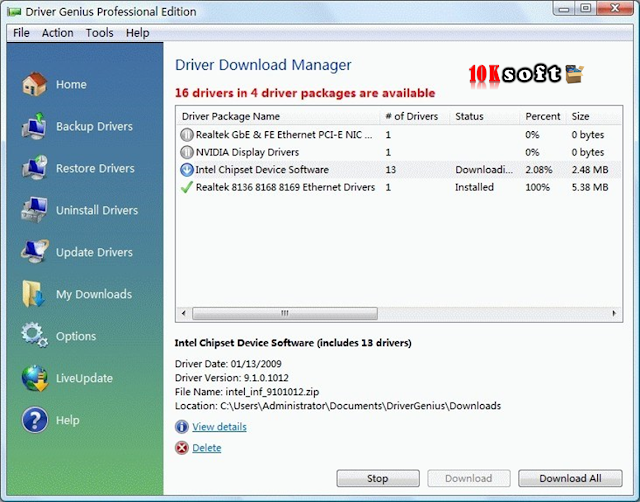
Task: Click the 5.38 MB size cell
Action: click(590, 187)
